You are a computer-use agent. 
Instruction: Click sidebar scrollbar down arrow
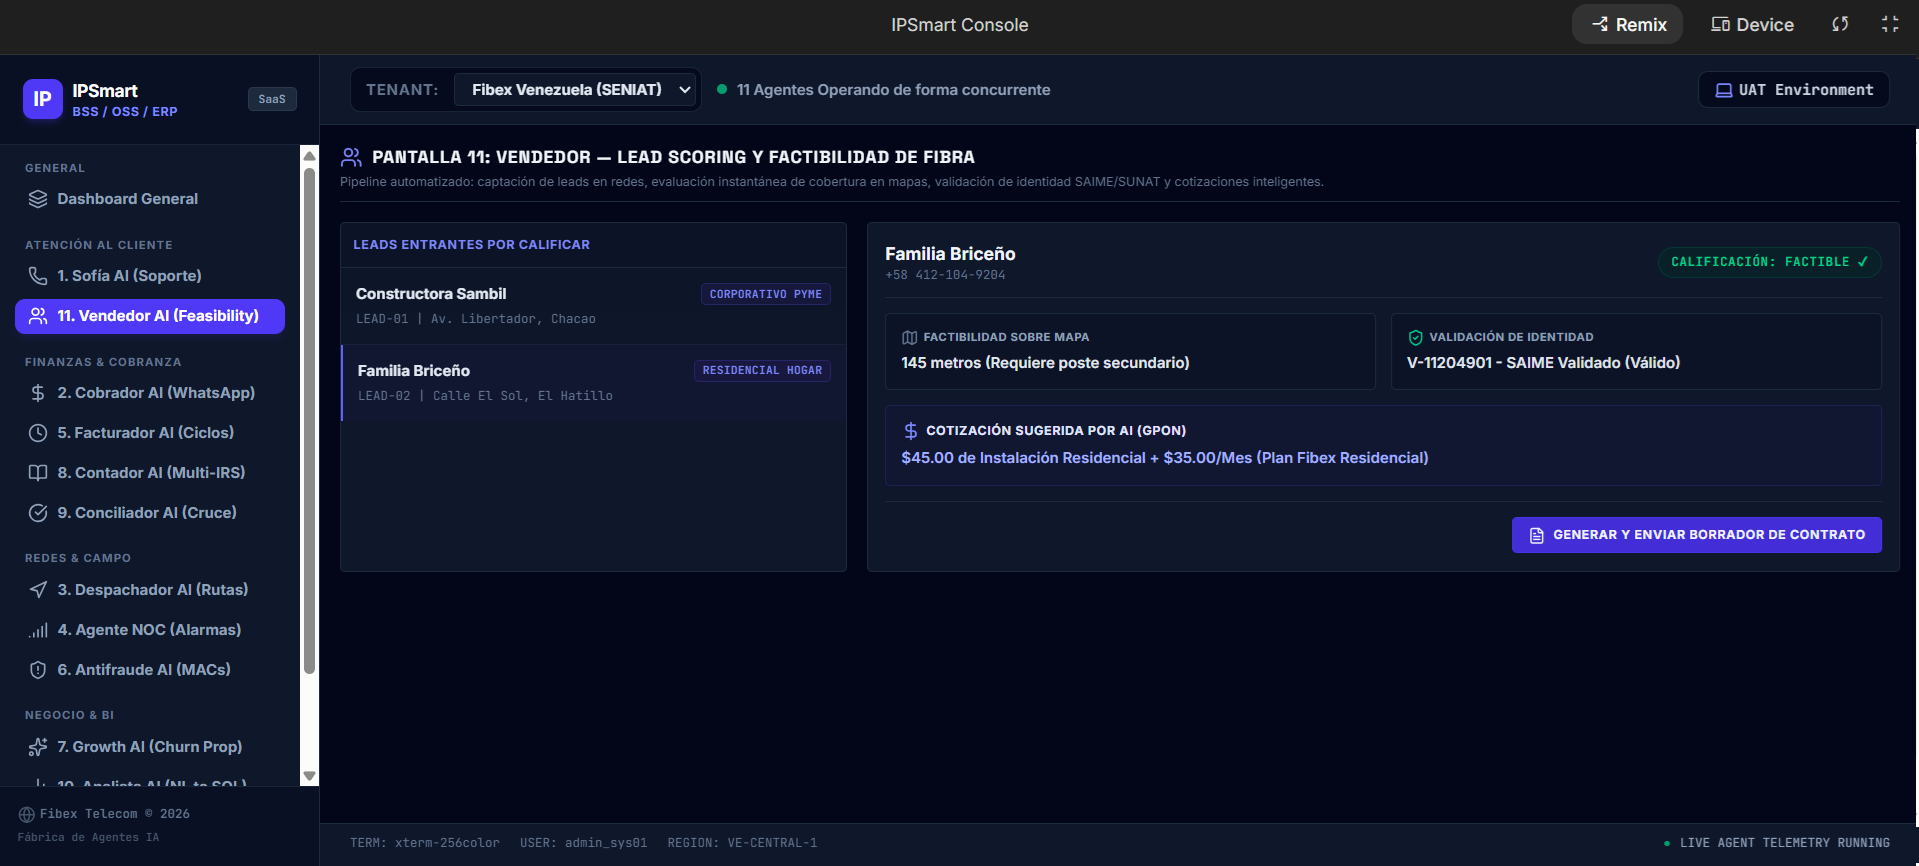[x=309, y=776]
